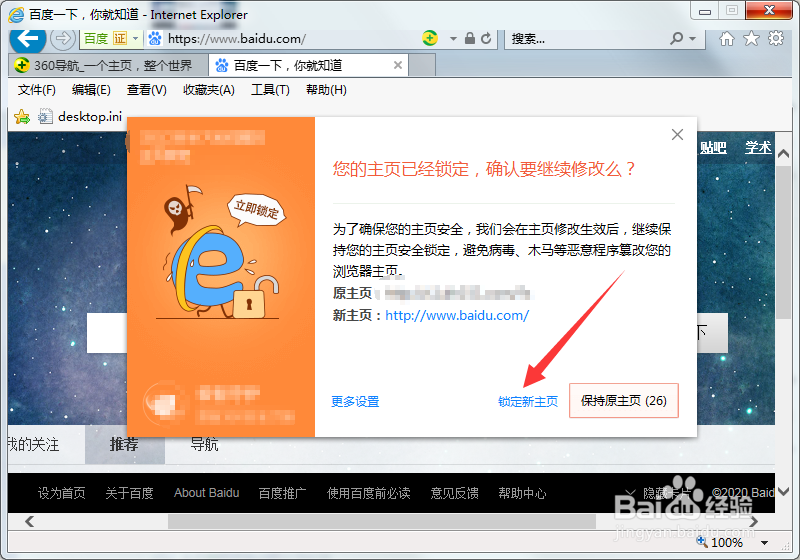Click the forward navigation arrow
Screen dimensions: 800x560
coord(63,38)
